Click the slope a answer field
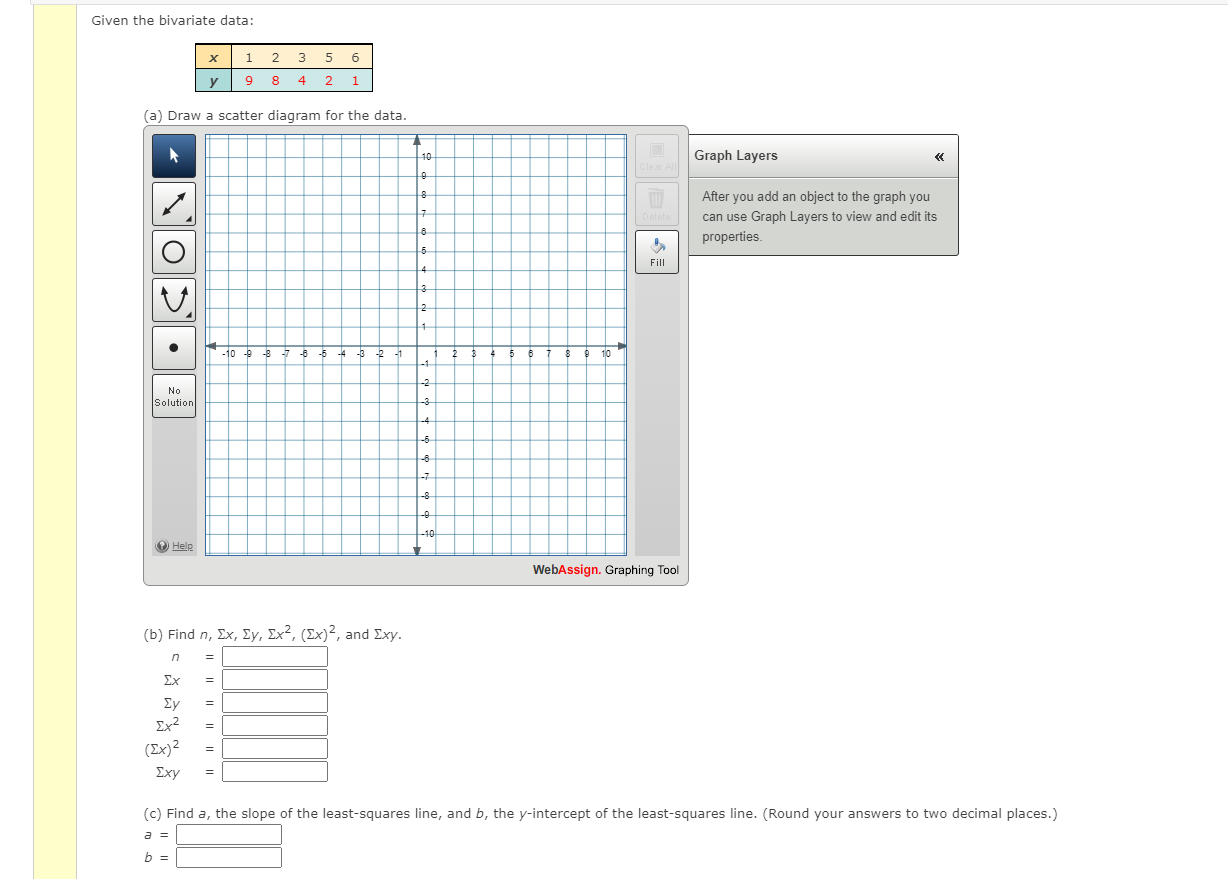 point(228,833)
